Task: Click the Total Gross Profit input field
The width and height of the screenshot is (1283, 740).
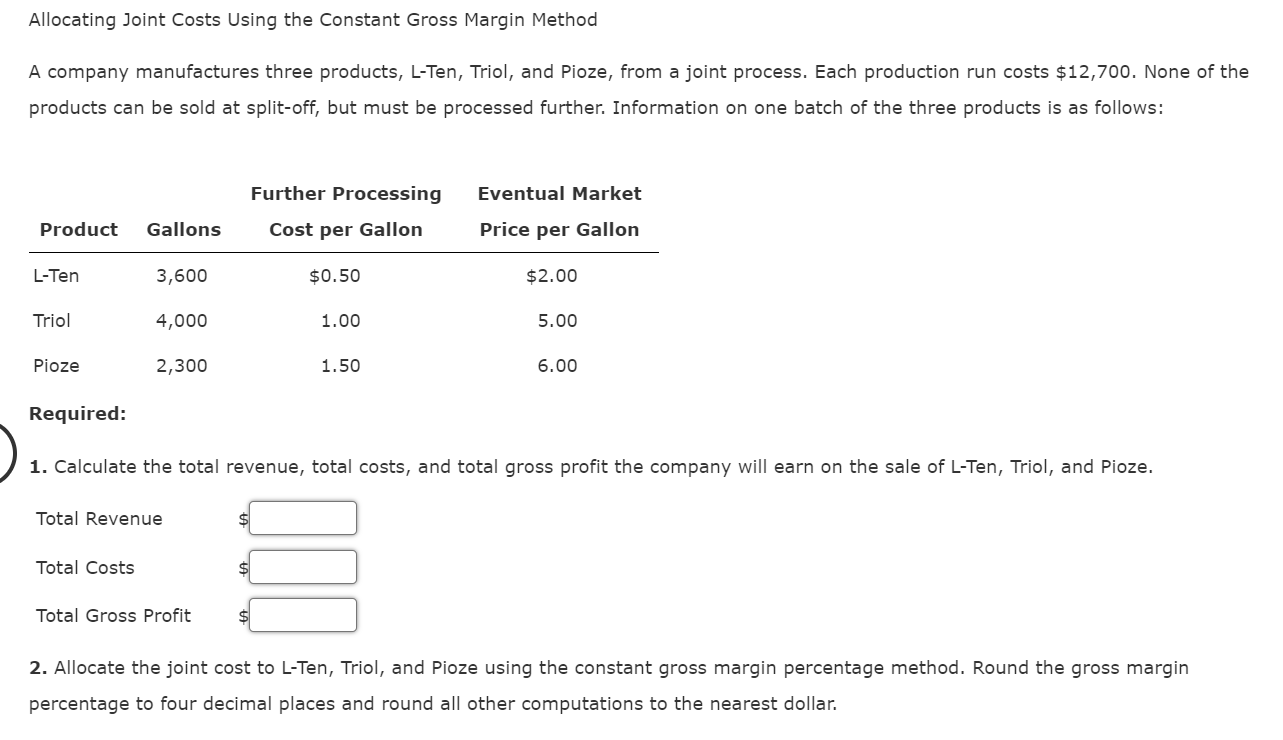Action: tap(302, 615)
